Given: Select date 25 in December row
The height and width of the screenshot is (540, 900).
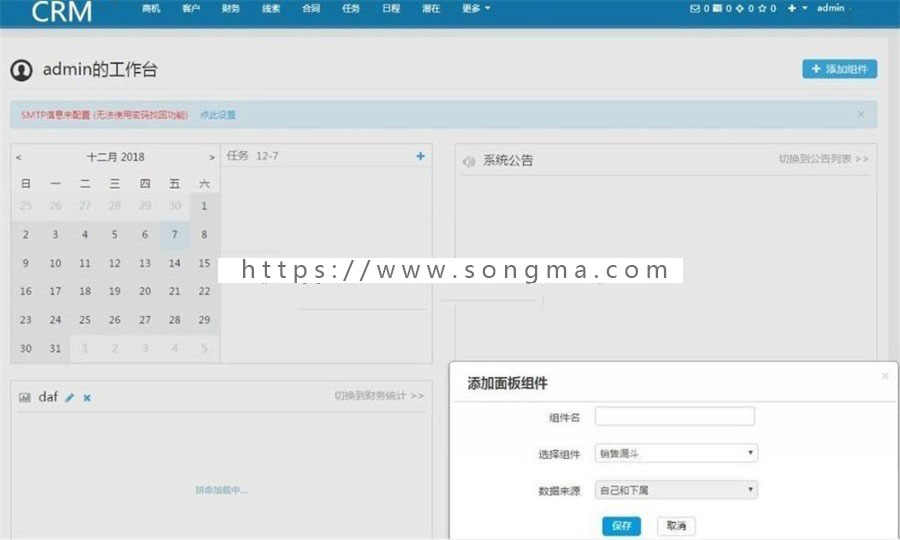Looking at the screenshot, I should tap(85, 320).
